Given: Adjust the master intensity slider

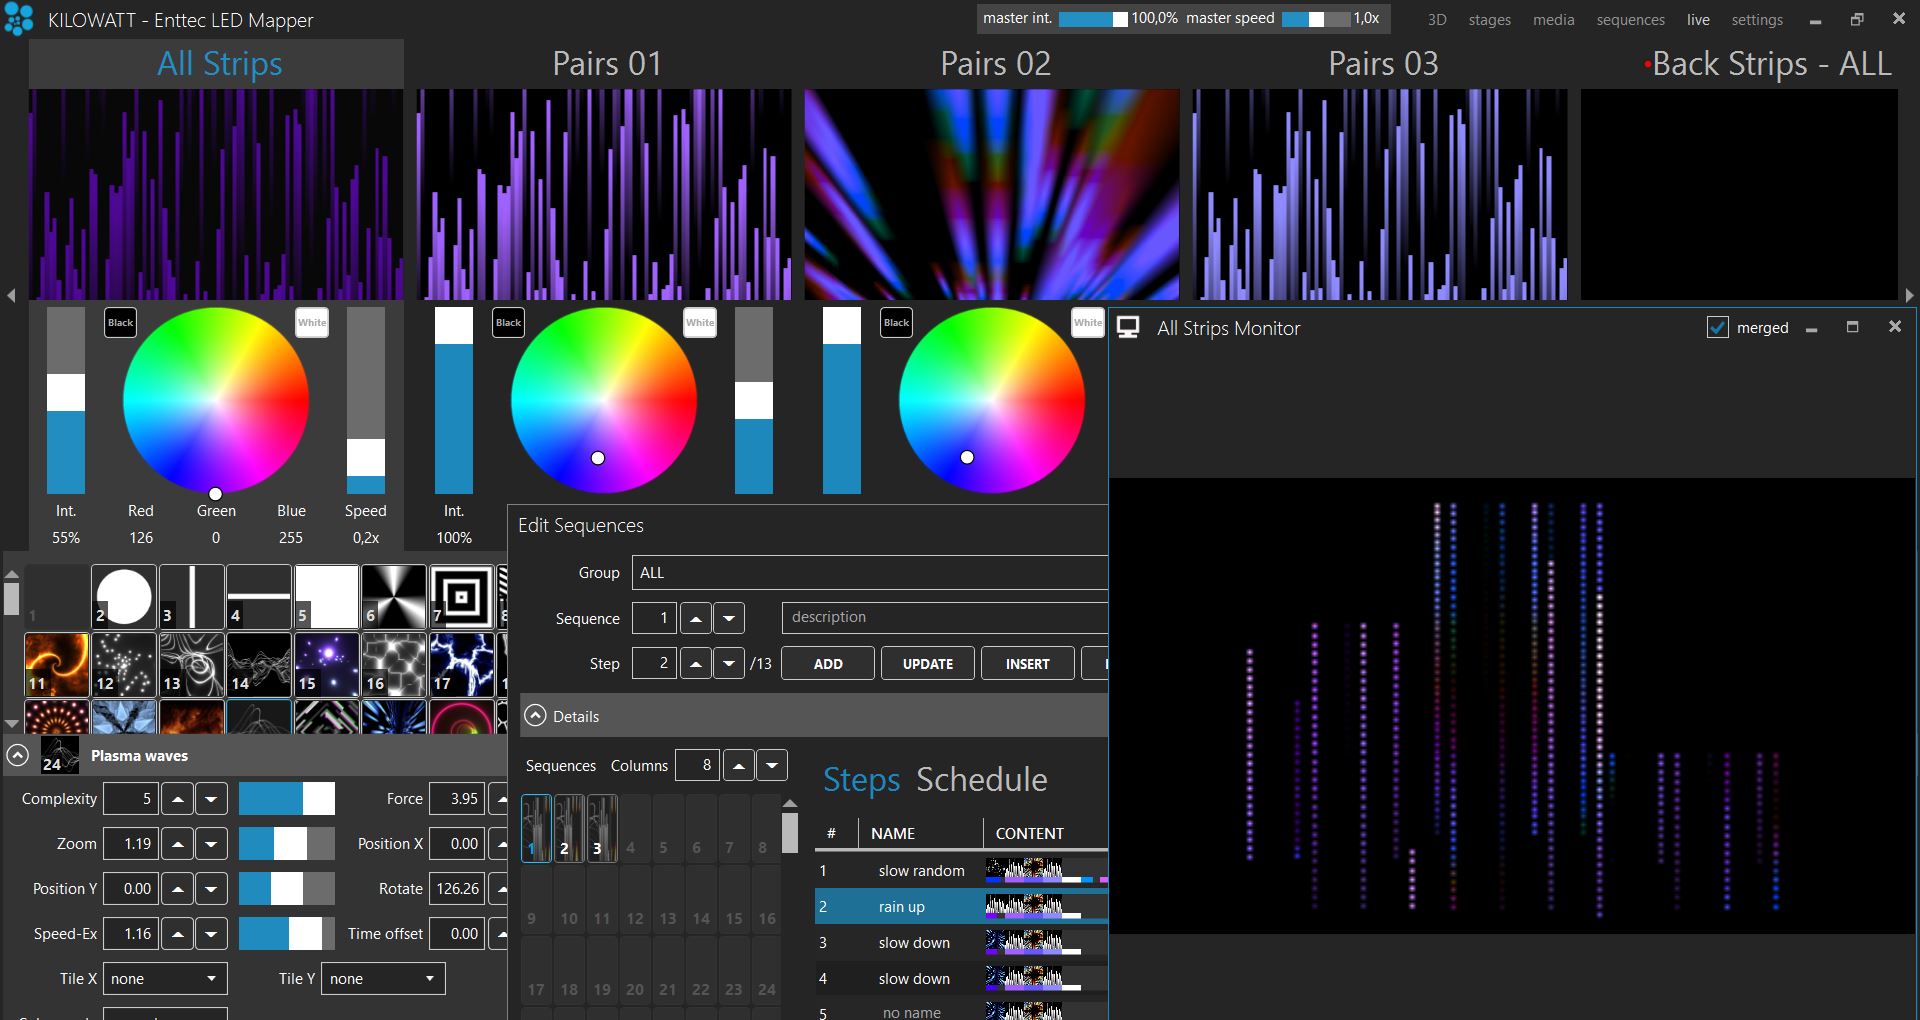Looking at the screenshot, I should coord(1092,19).
